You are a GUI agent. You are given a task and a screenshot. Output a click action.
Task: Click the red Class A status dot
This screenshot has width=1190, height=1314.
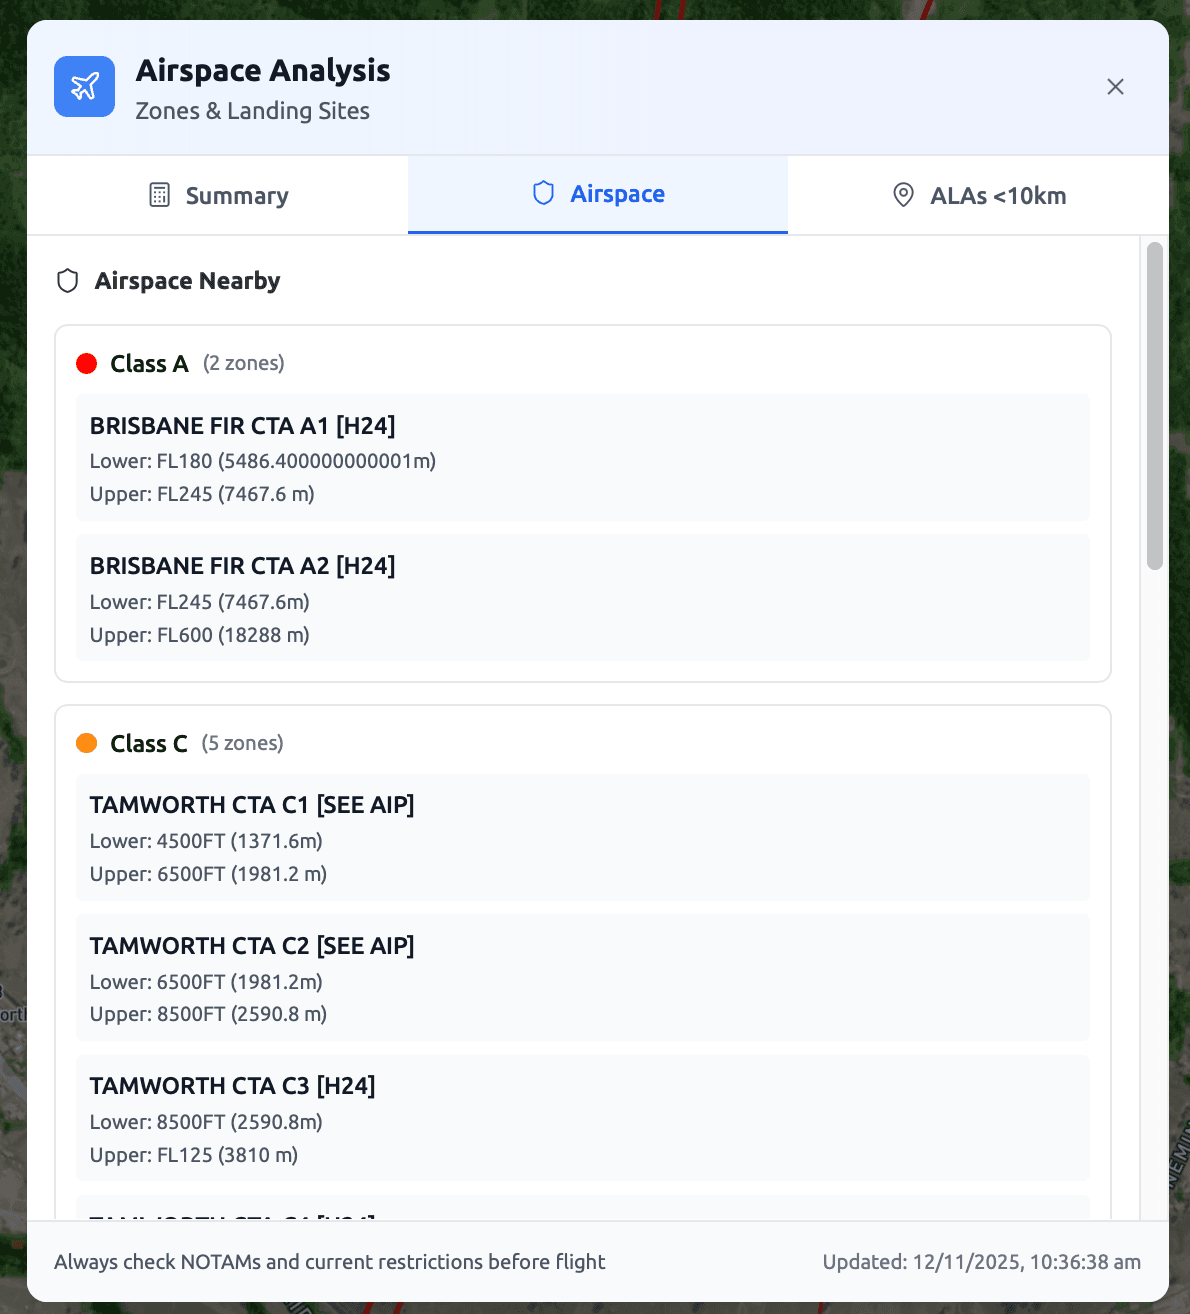[87, 363]
